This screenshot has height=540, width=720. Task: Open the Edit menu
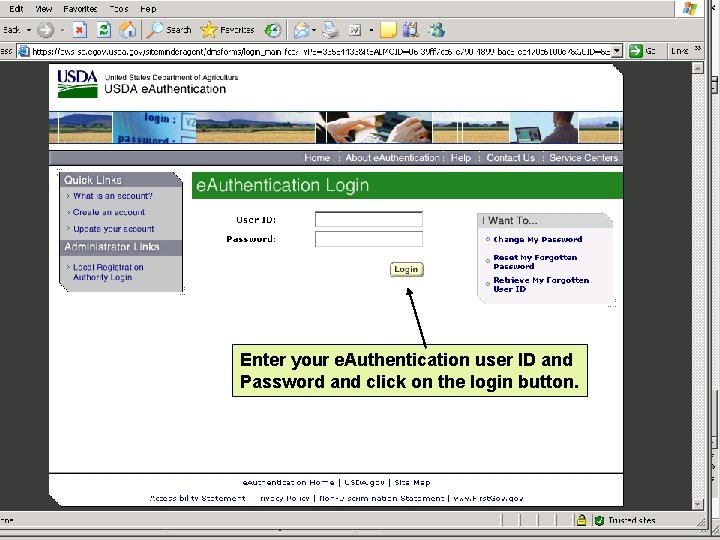click(x=16, y=9)
